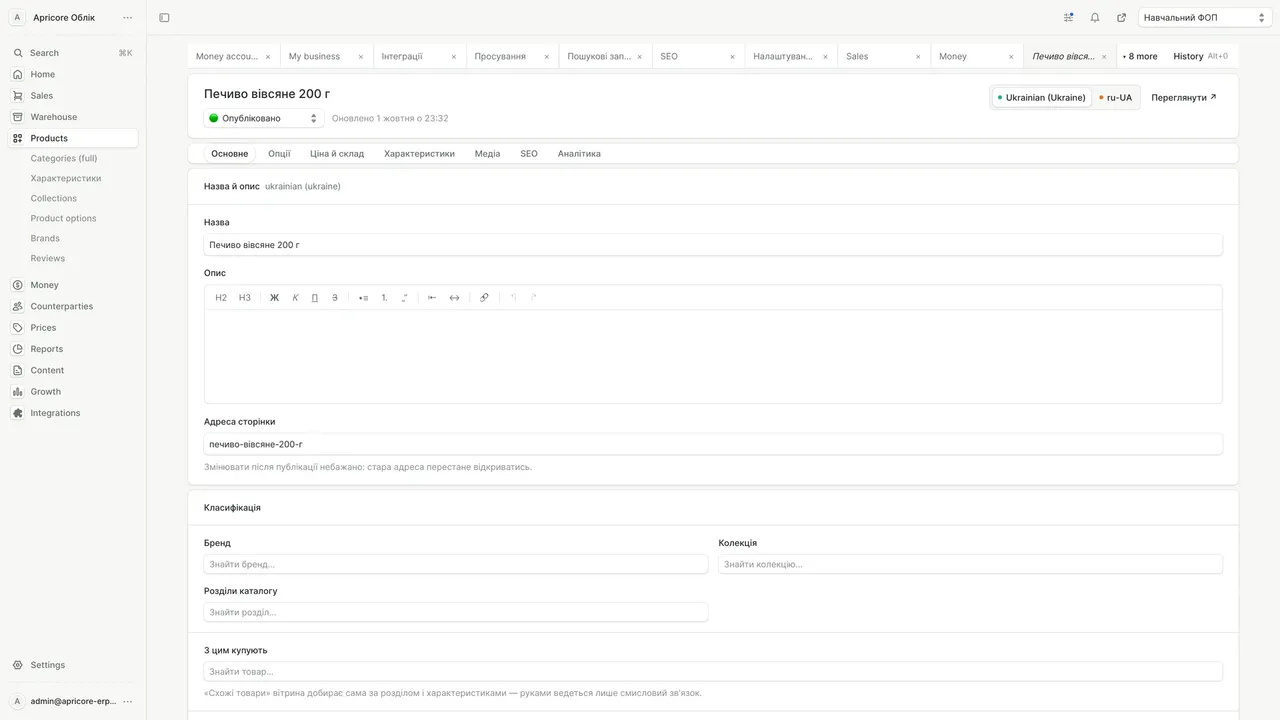Viewport: 1280px width, 720px height.
Task: Click the Search magnifier icon in sidebar
Action: [18, 53]
